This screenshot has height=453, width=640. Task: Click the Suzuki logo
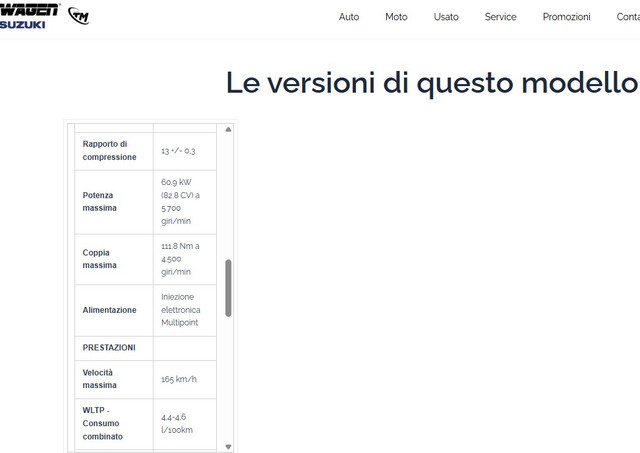22,24
